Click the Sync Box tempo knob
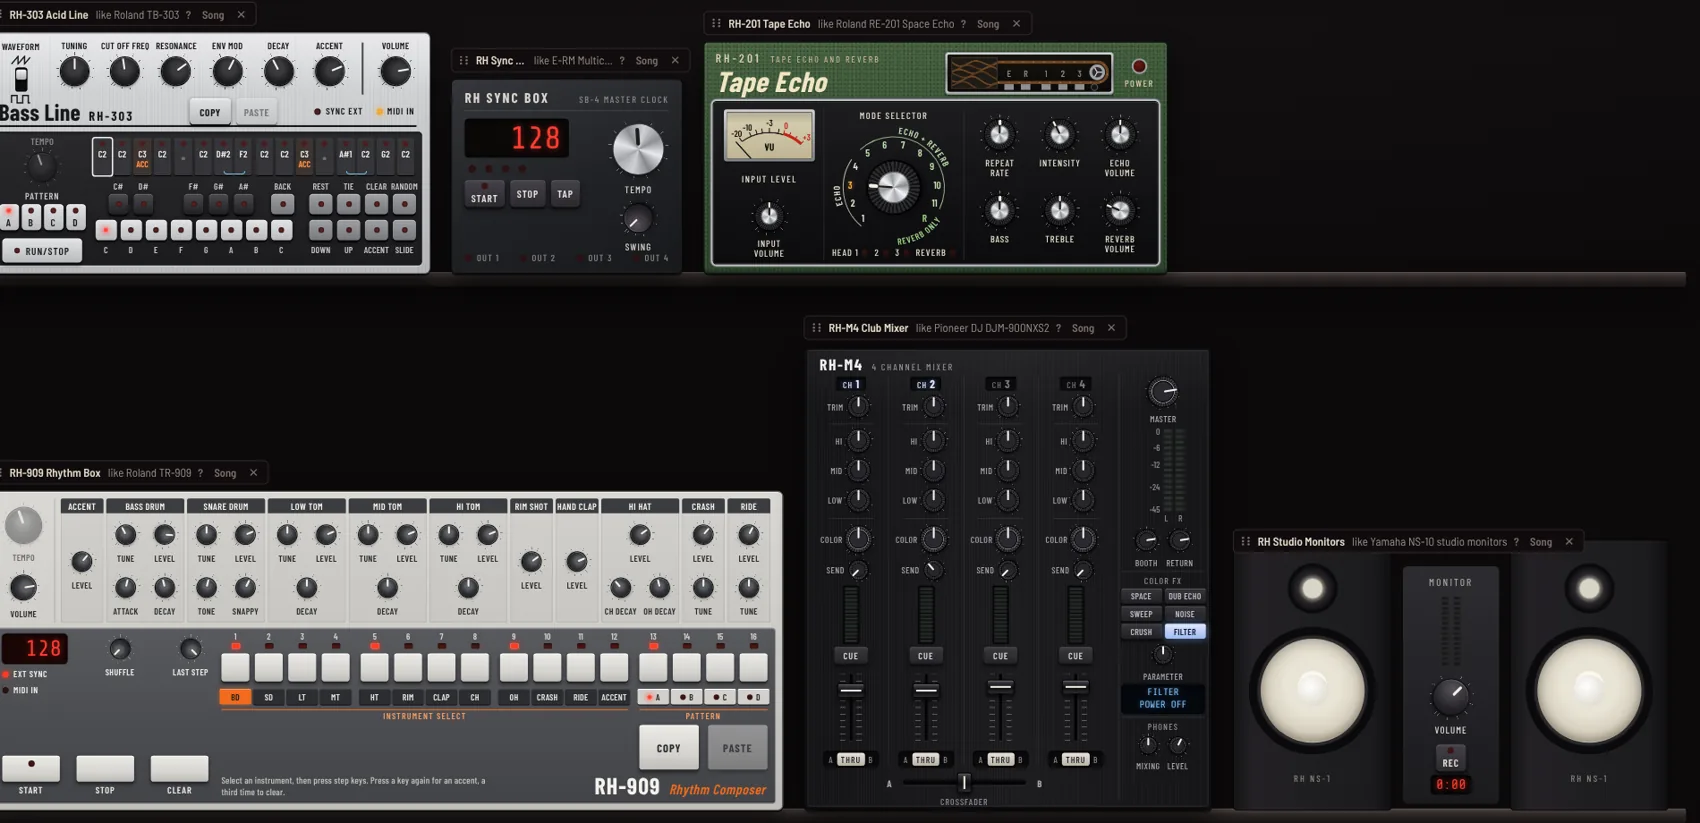The width and height of the screenshot is (1700, 823). pyautogui.click(x=638, y=150)
